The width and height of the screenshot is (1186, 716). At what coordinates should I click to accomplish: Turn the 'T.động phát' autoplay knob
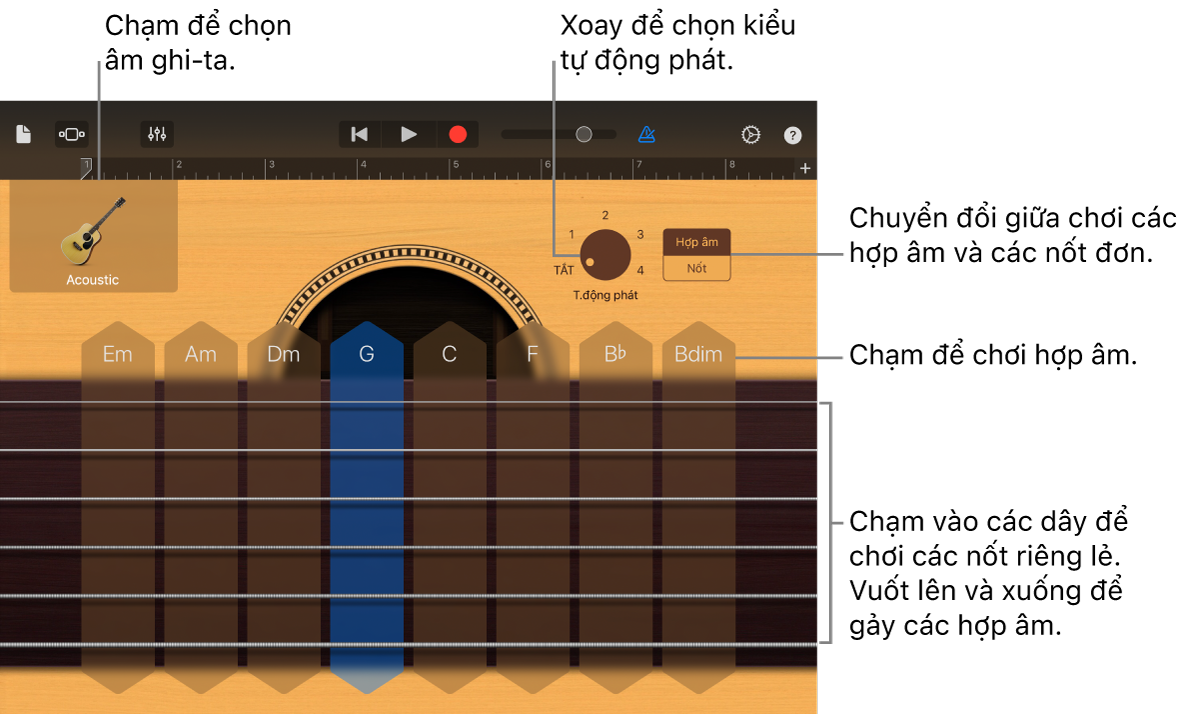[x=605, y=255]
